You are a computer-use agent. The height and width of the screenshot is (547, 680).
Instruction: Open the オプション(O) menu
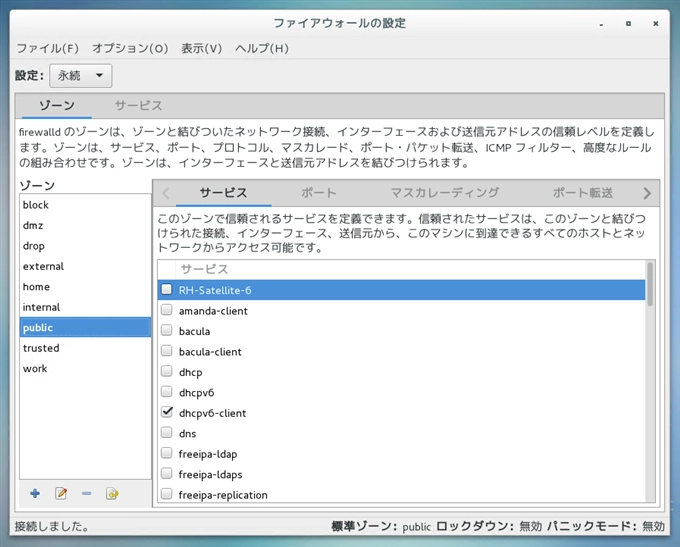tap(130, 48)
